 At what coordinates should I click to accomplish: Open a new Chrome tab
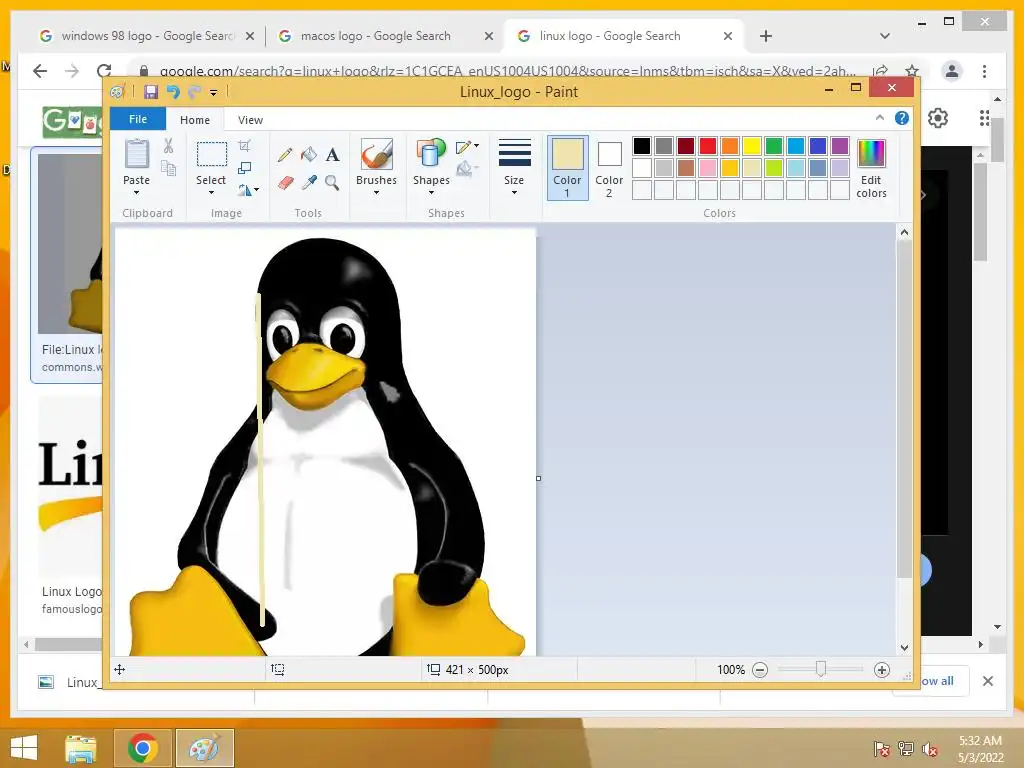tap(766, 36)
